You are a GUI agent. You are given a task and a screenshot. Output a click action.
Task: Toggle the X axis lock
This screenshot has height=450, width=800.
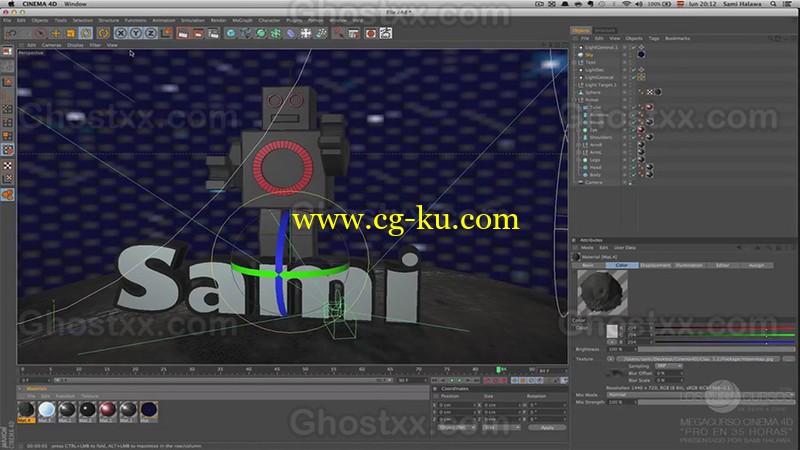pyautogui.click(x=121, y=33)
